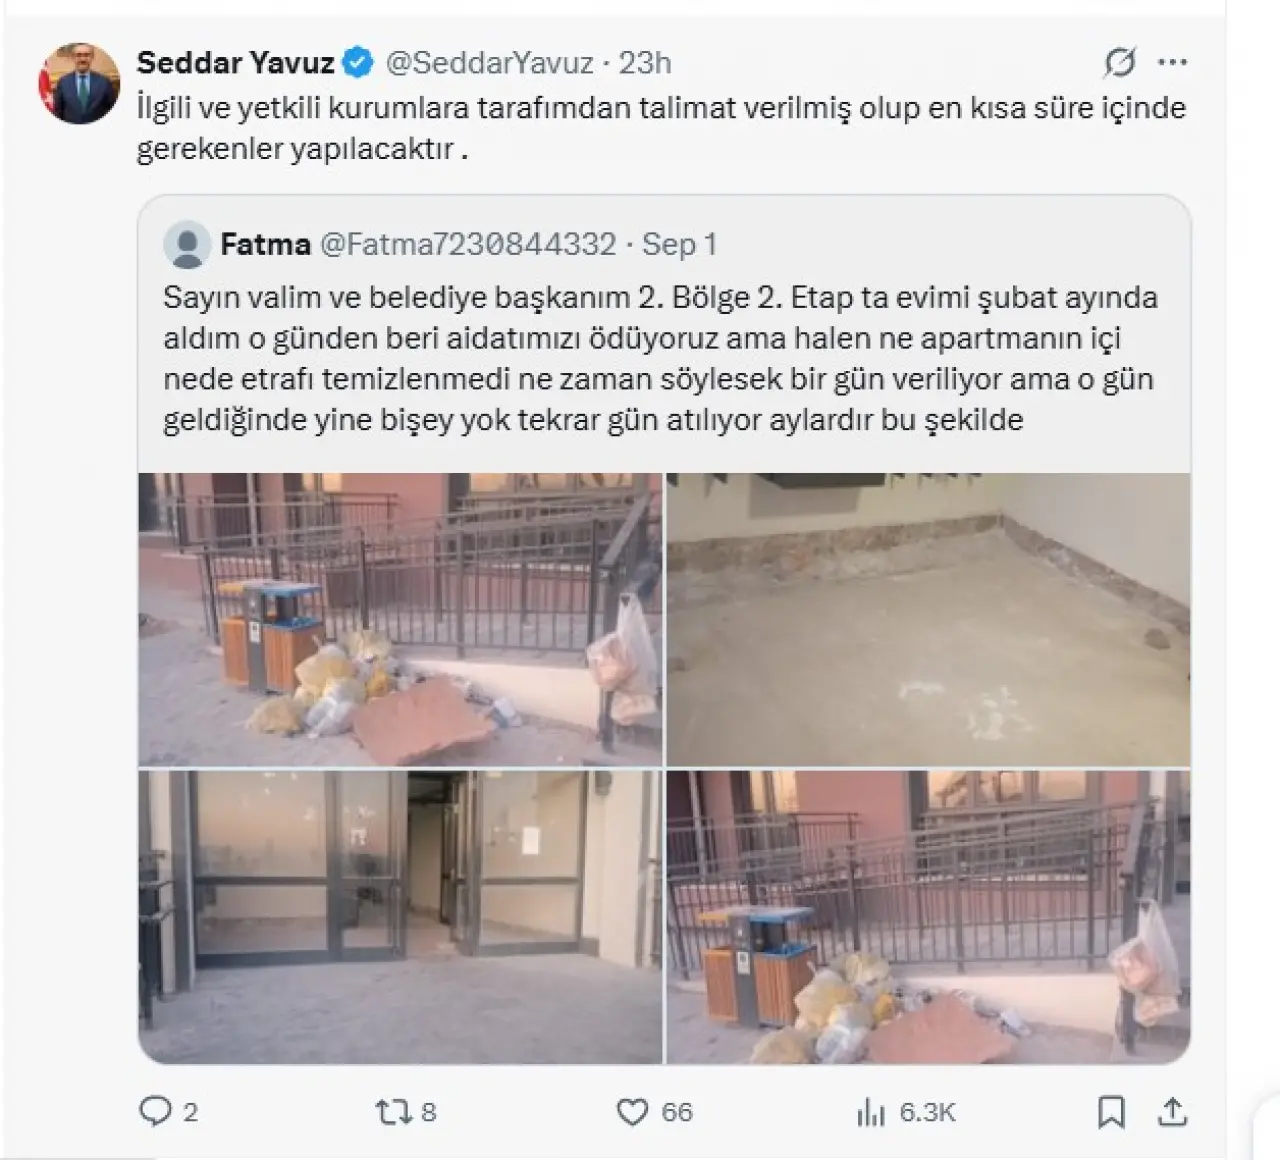View analytics via the bar chart icon
1280x1160 pixels.
click(x=871, y=1112)
